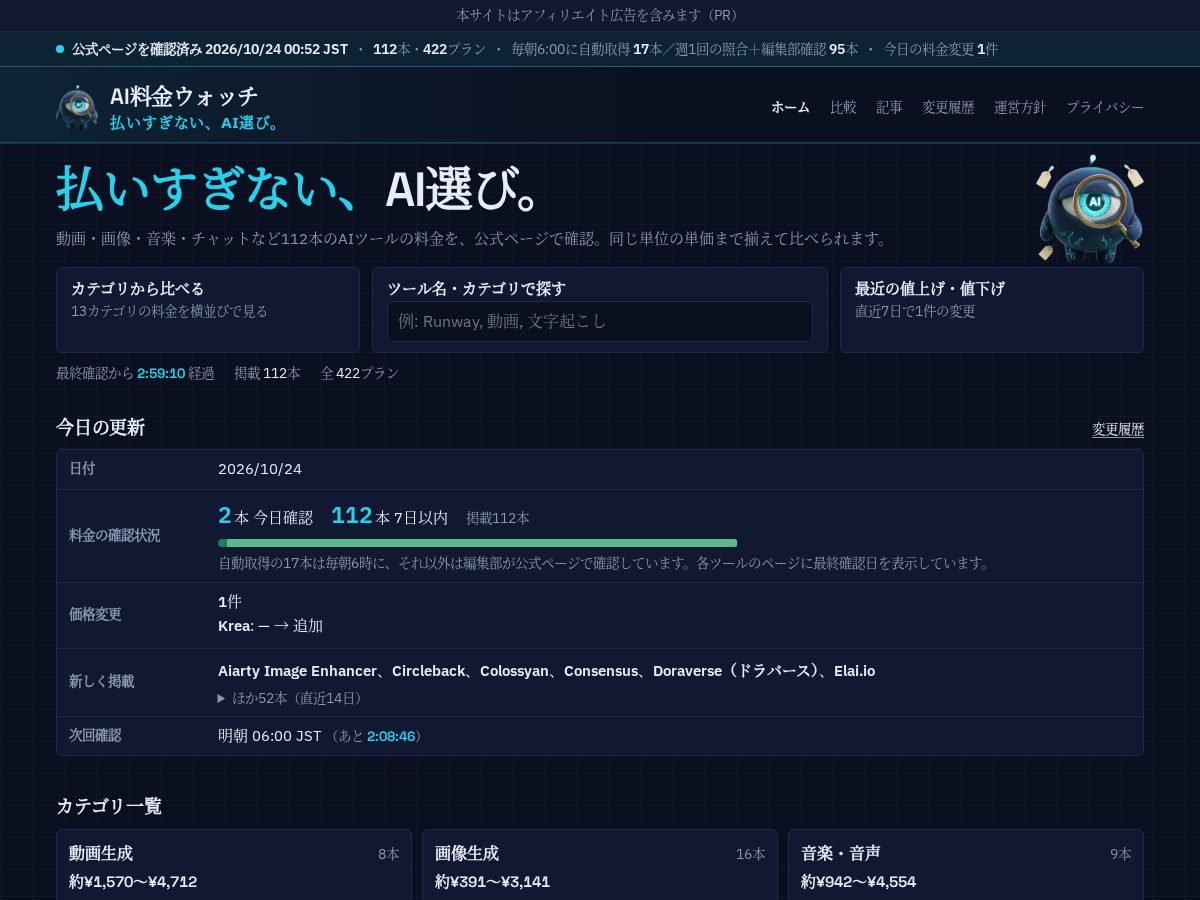Click the 今日の更新 section heading
This screenshot has width=1200, height=900.
(x=100, y=428)
